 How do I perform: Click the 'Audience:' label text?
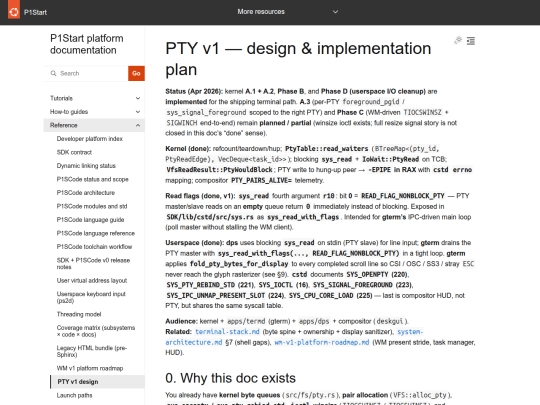(181, 321)
